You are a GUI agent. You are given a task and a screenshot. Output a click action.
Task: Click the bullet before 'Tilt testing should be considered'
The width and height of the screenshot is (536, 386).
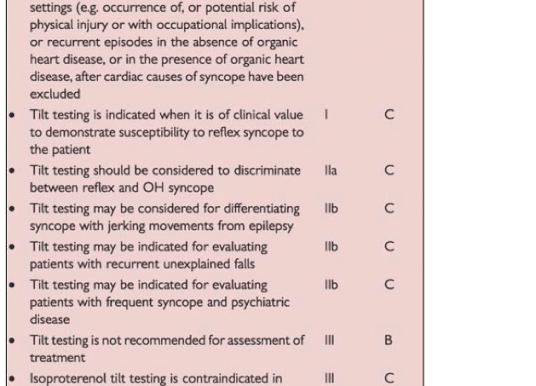[12, 170]
